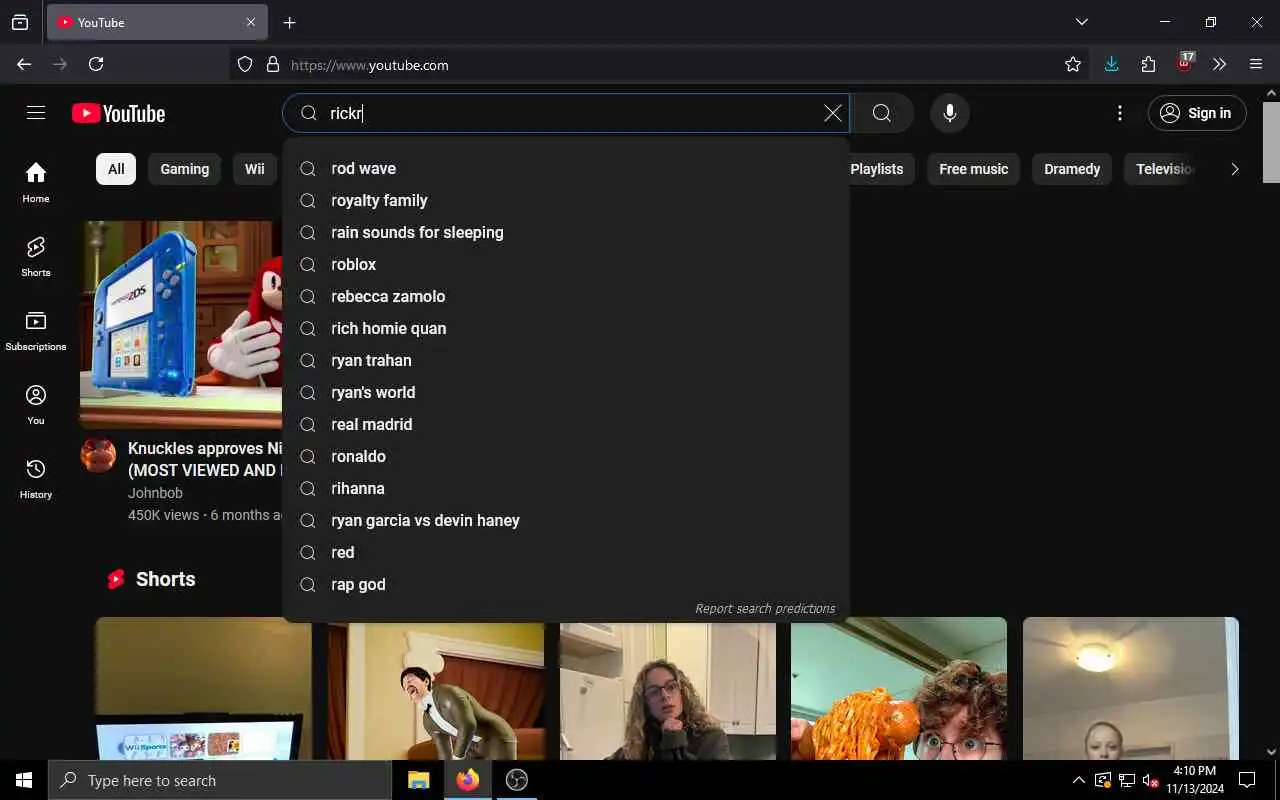Open the Firefox application menu
1280x800 pixels.
pos(1256,64)
